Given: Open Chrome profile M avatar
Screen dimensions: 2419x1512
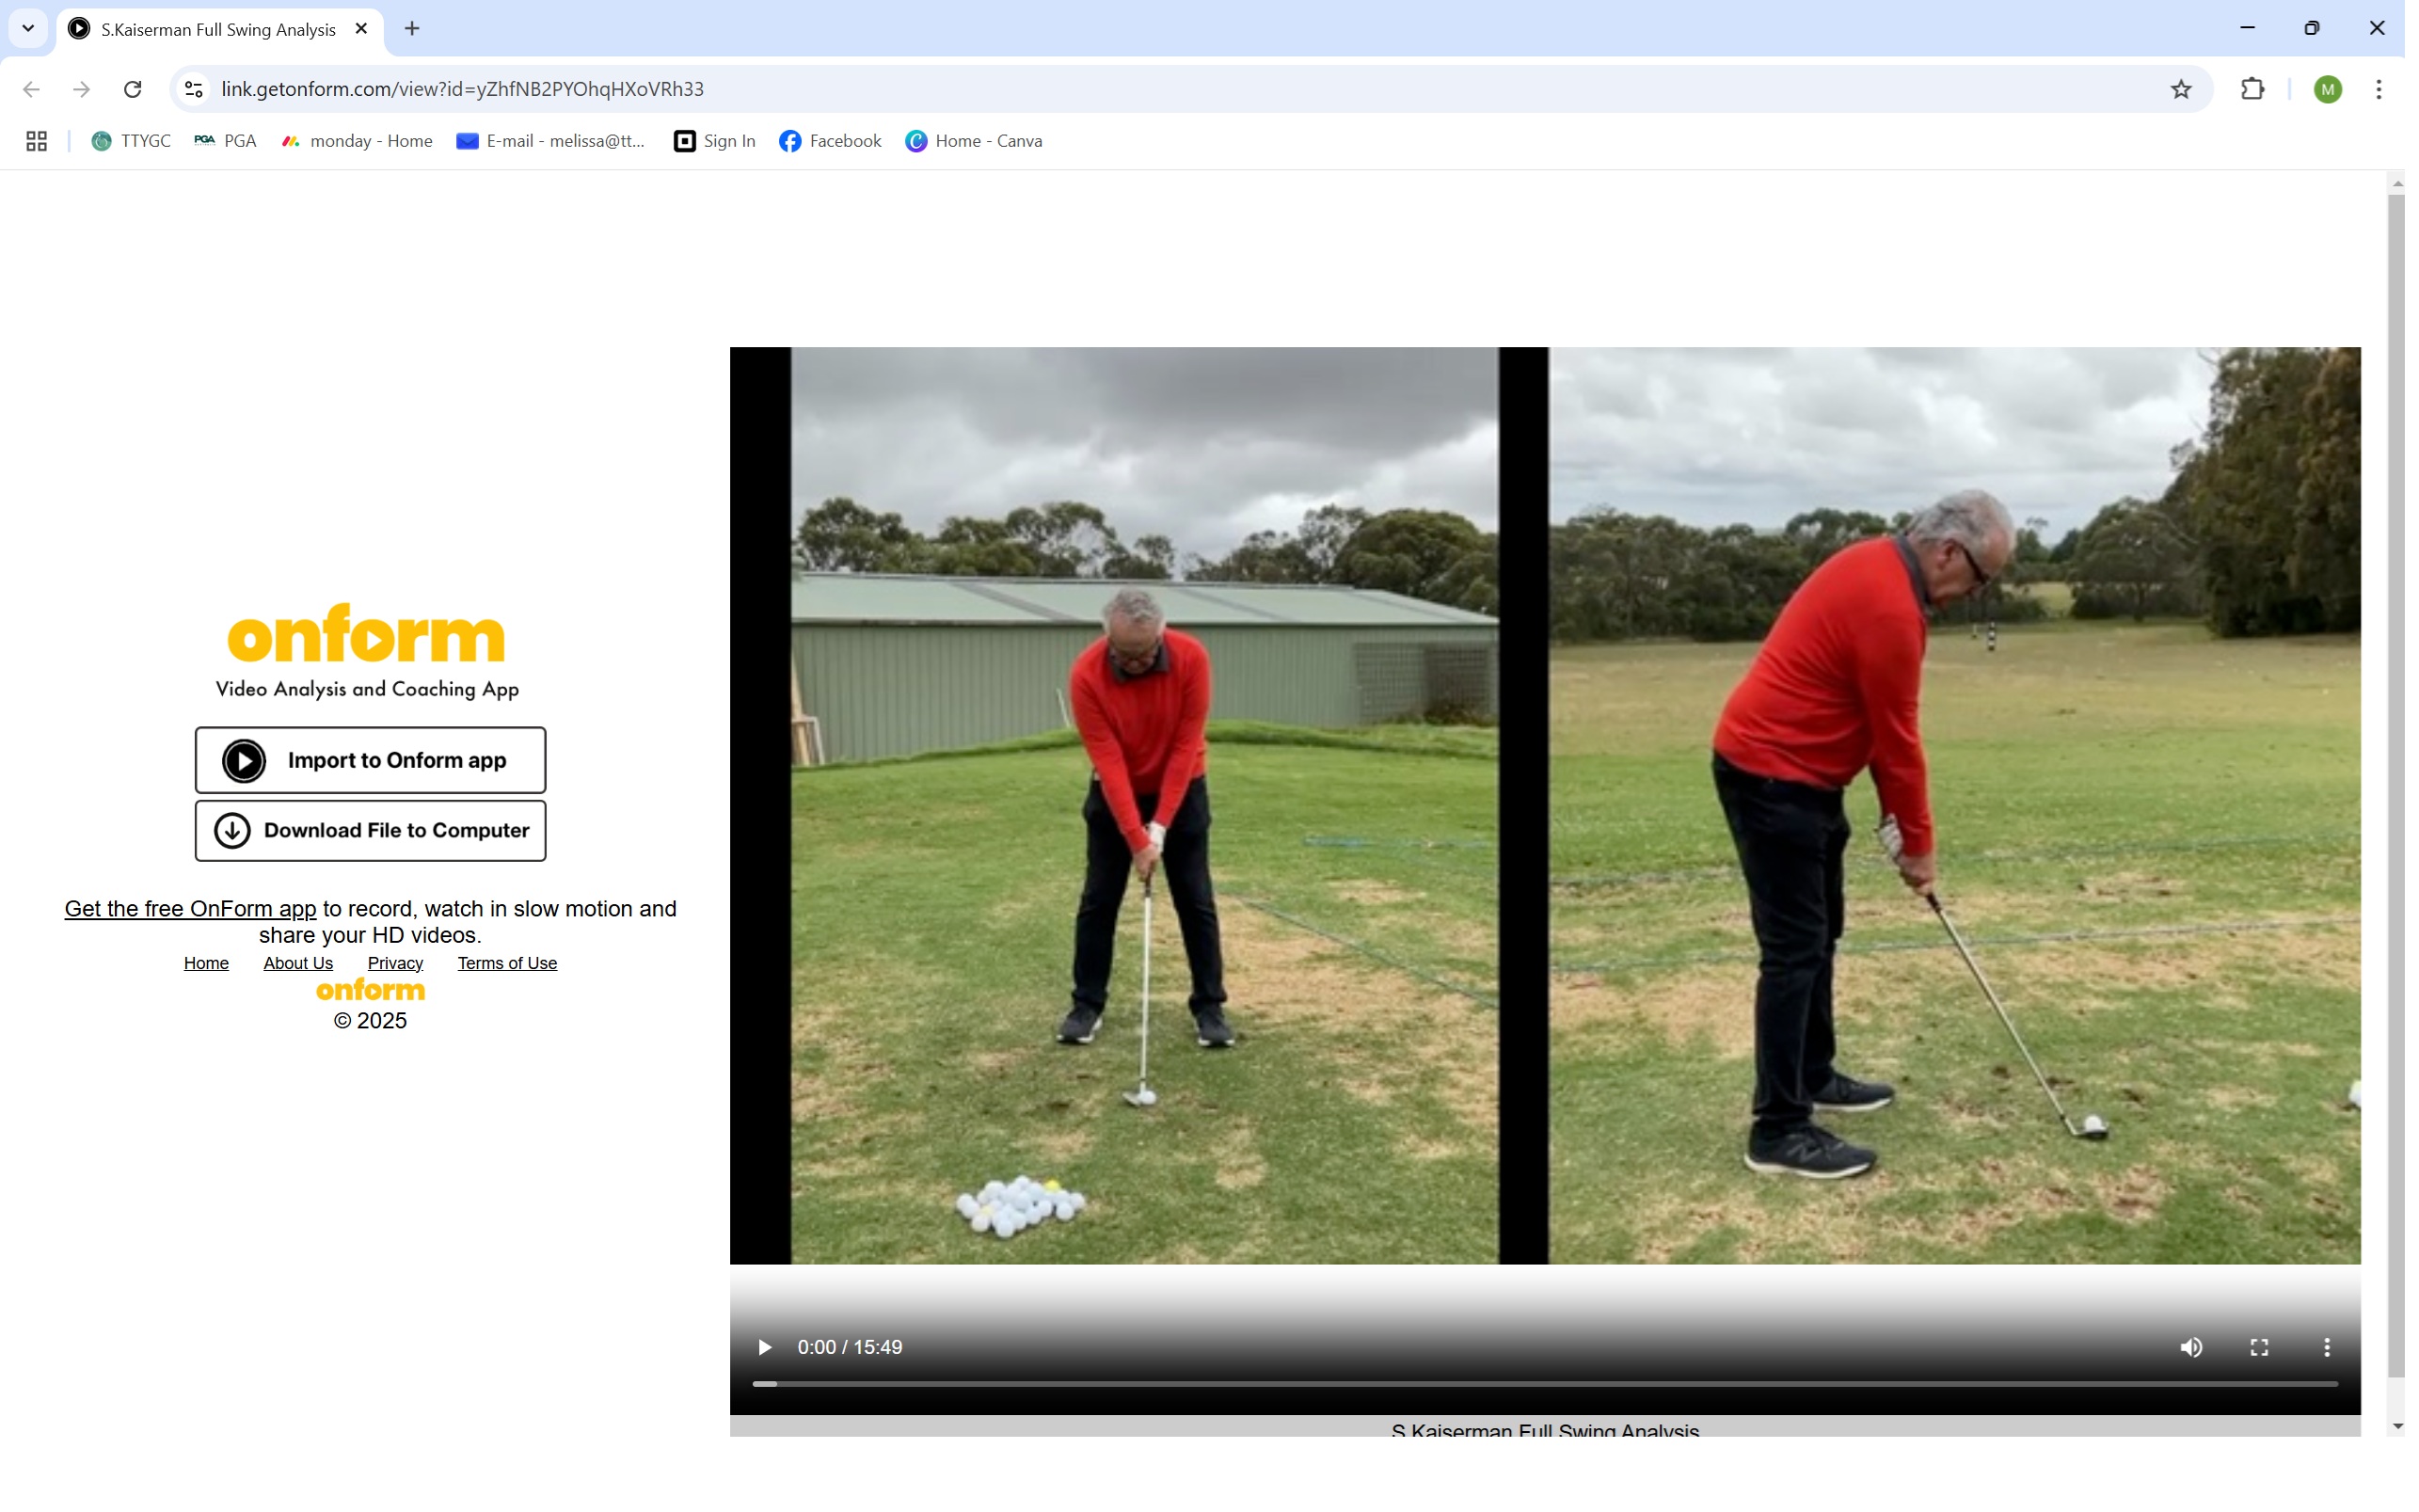Looking at the screenshot, I should tap(2327, 89).
